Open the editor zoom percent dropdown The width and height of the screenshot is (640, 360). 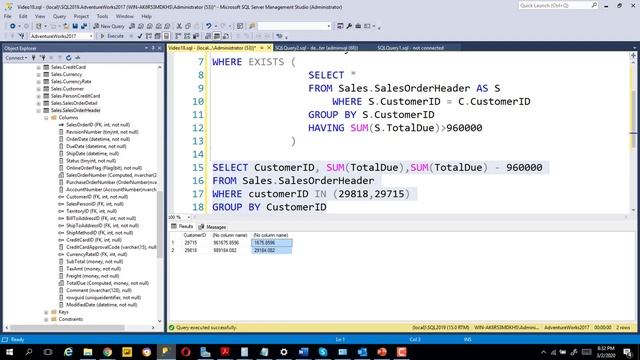pos(188,217)
